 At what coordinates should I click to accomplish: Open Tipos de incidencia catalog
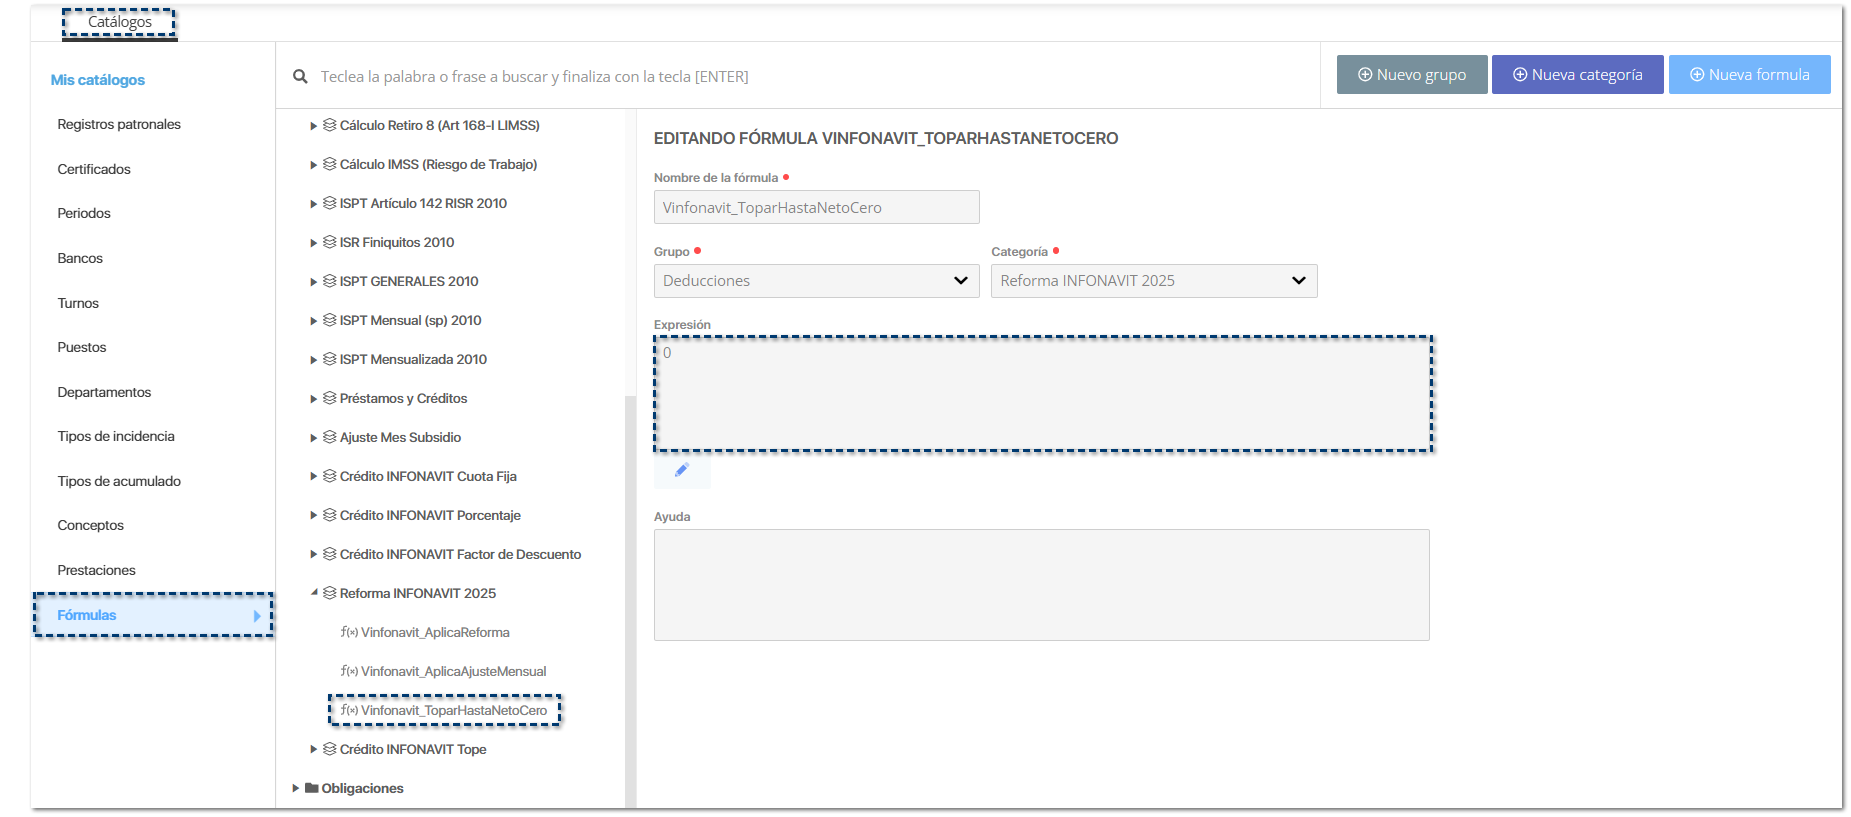(x=116, y=436)
